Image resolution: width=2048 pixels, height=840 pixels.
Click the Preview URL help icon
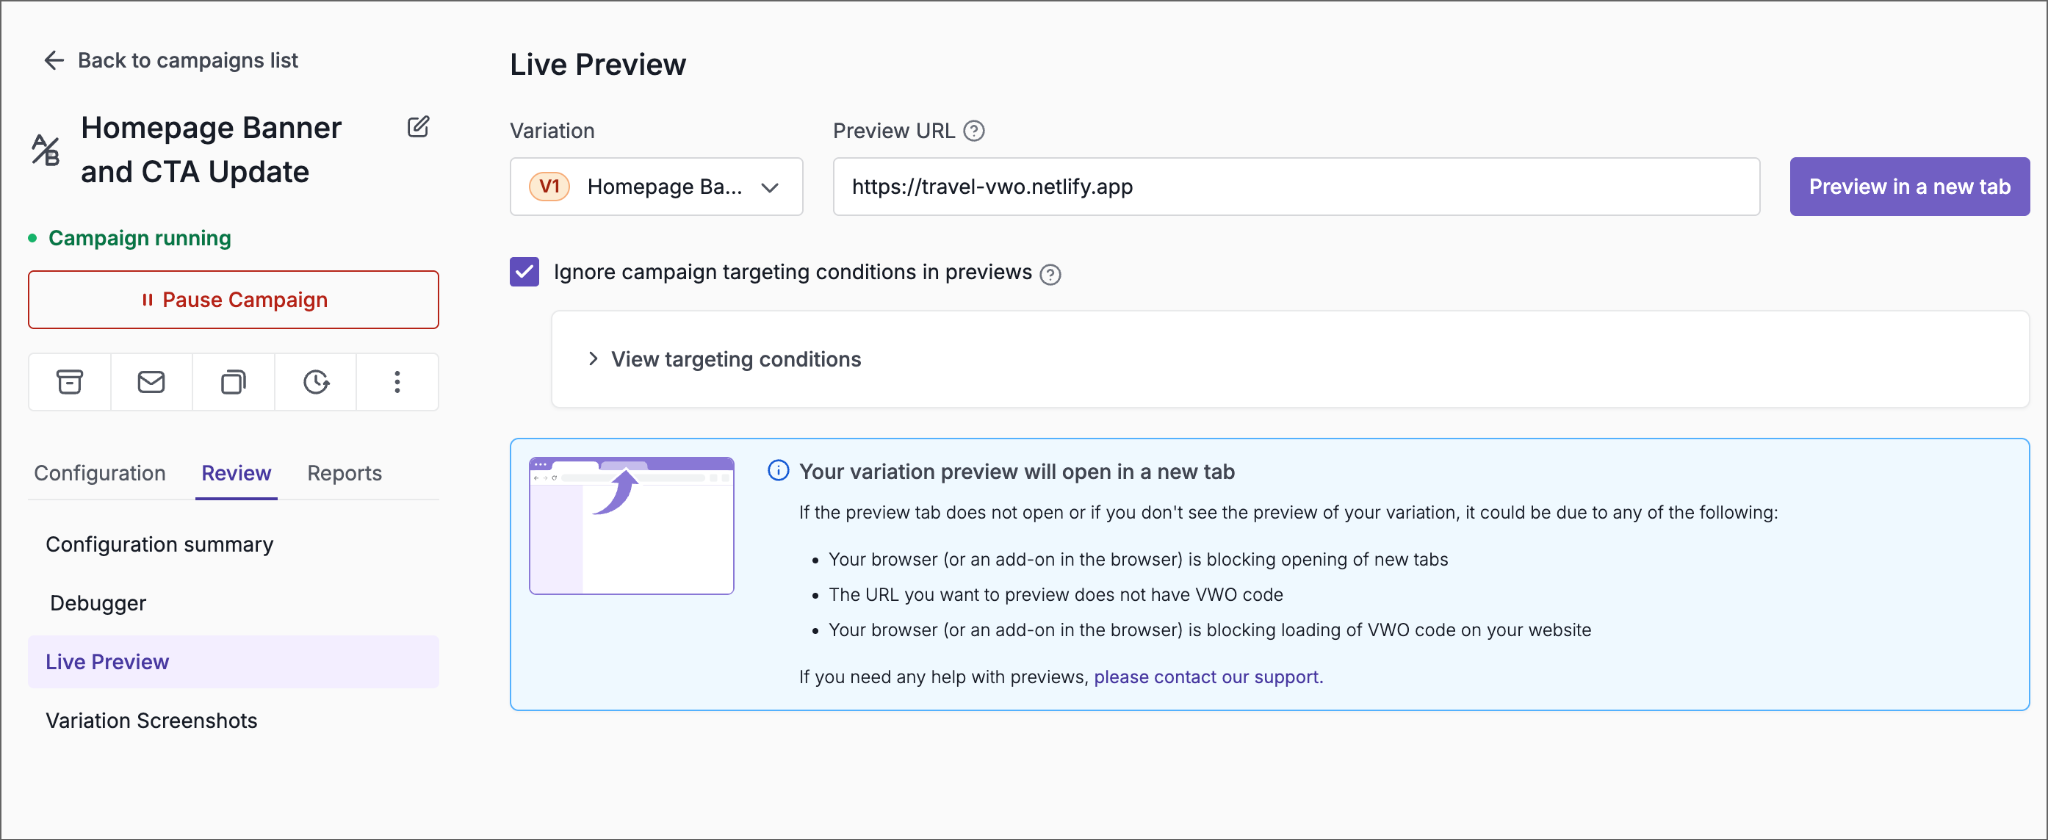pyautogui.click(x=974, y=131)
